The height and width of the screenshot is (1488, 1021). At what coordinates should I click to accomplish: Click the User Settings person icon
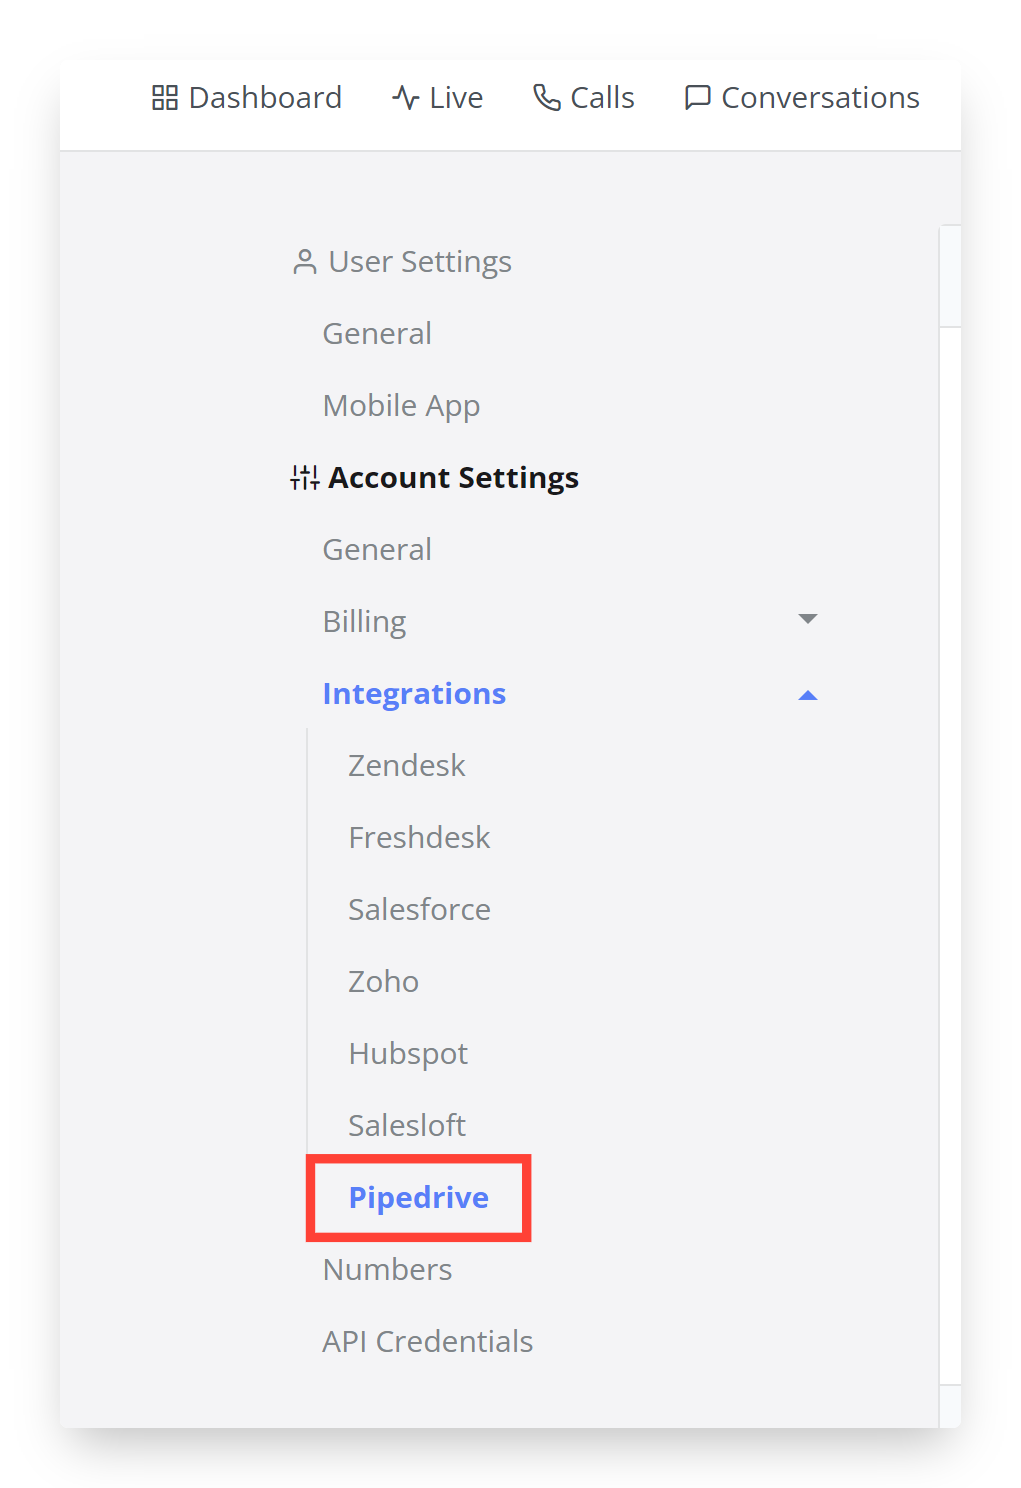(303, 261)
